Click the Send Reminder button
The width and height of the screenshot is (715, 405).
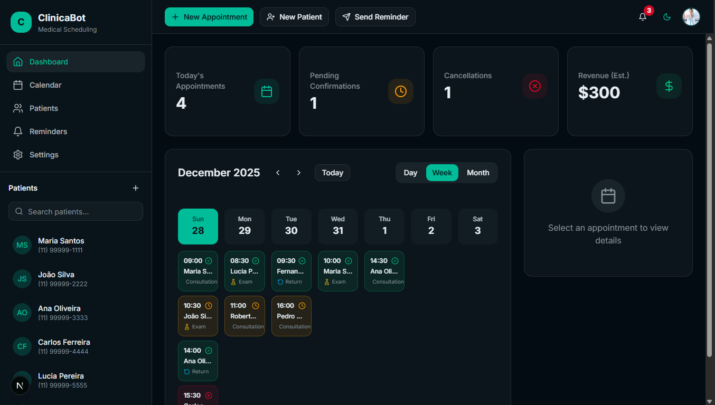coord(375,17)
